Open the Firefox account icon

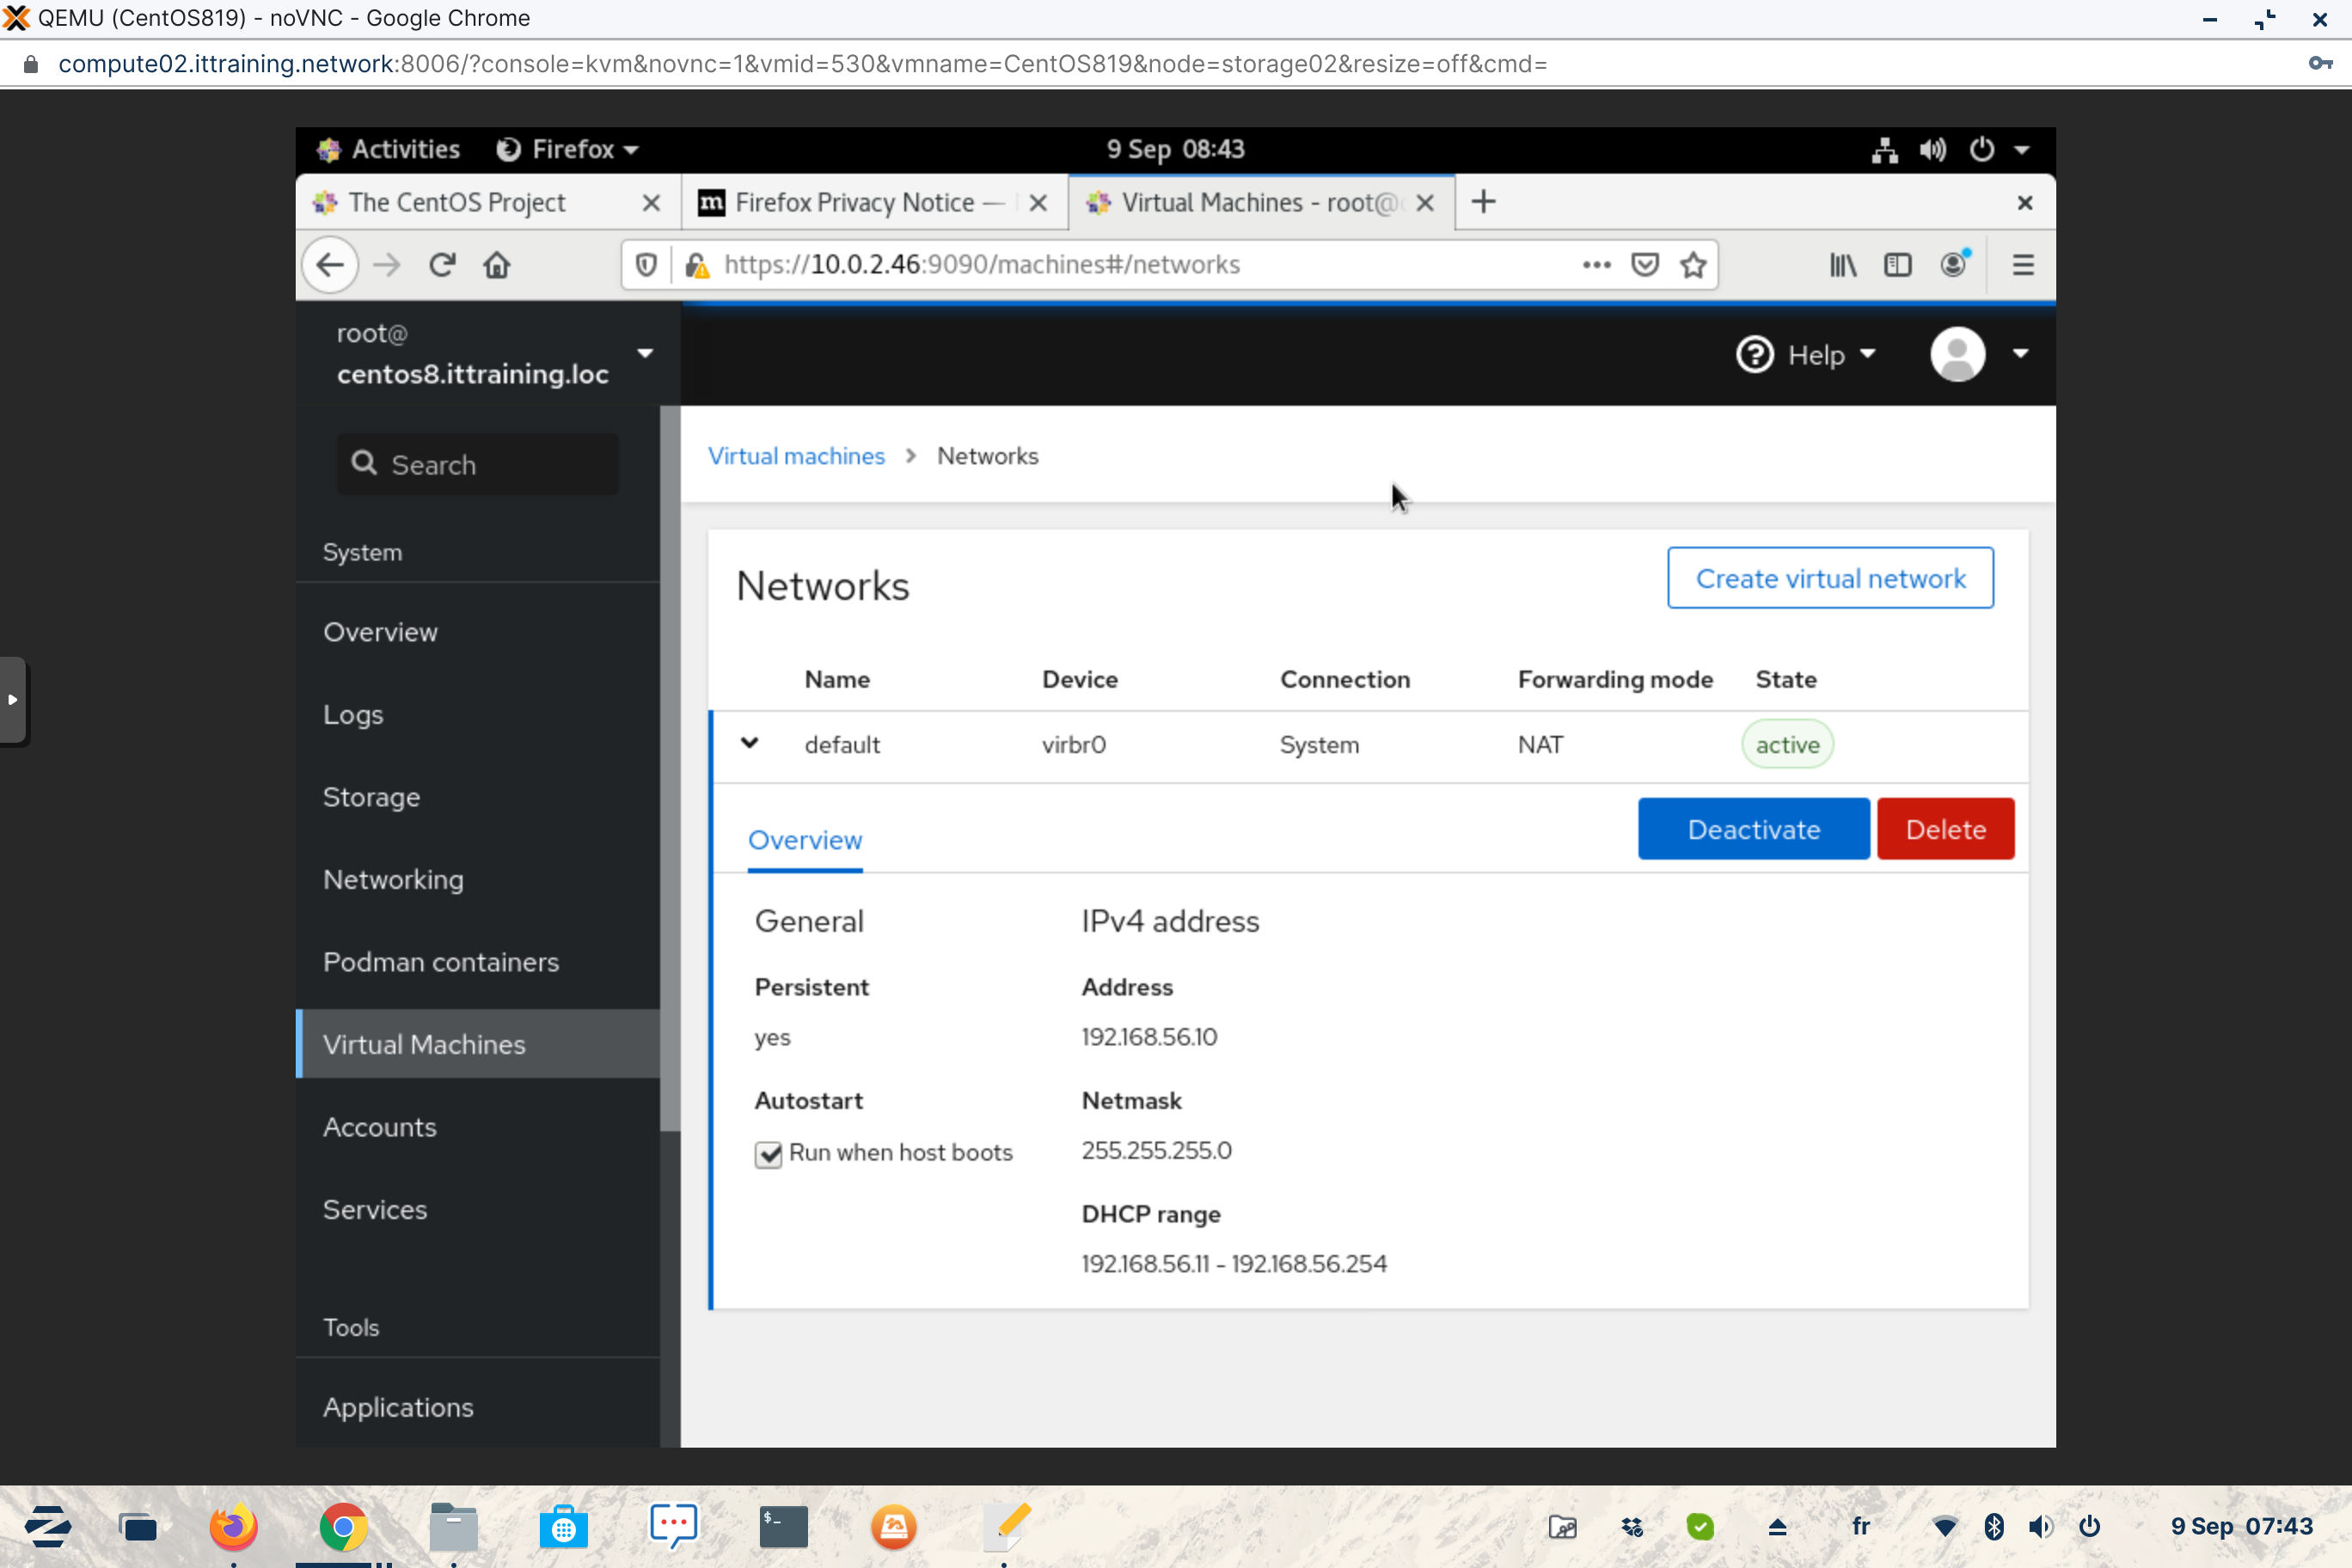click(1954, 264)
